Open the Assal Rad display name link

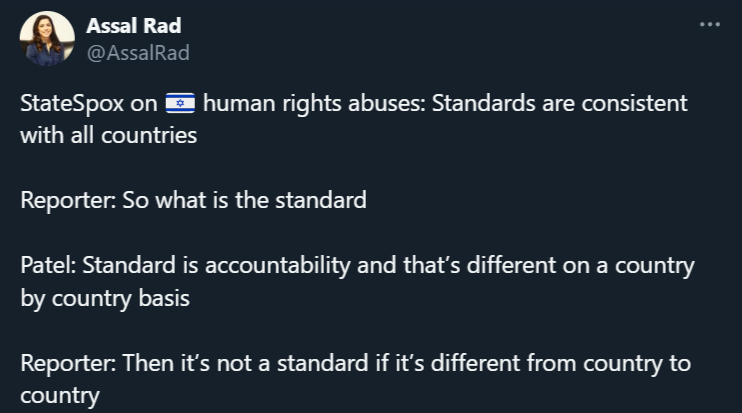134,26
